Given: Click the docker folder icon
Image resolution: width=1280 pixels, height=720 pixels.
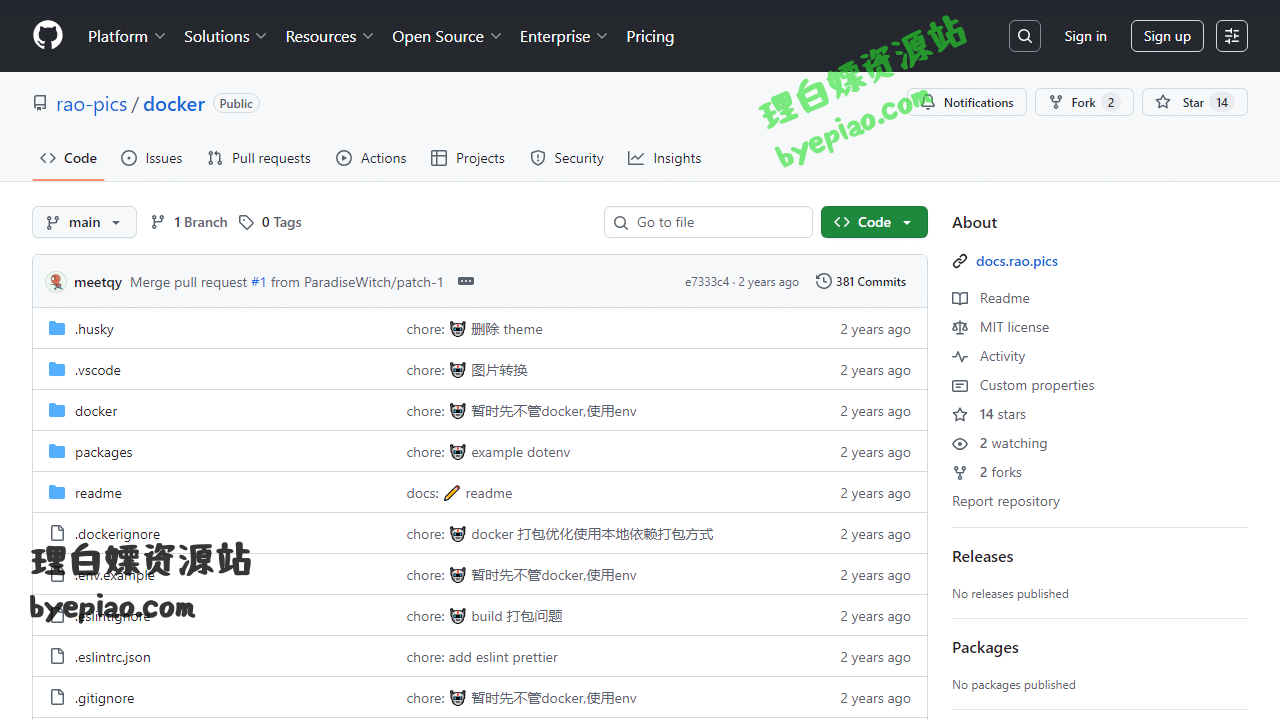Looking at the screenshot, I should [x=57, y=411].
